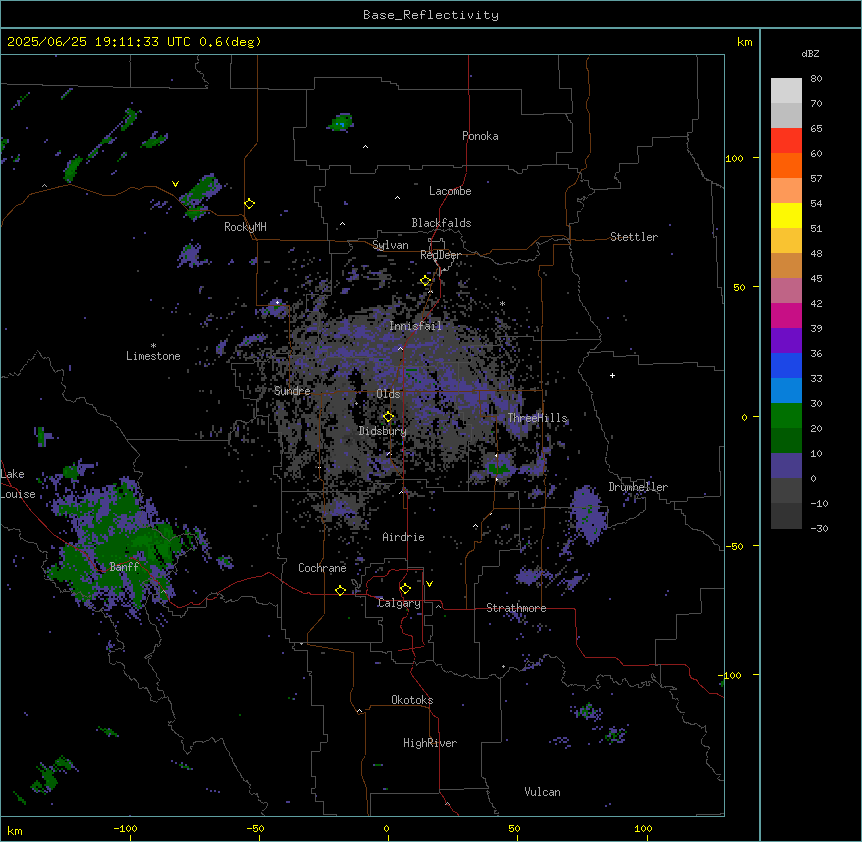
Task: Click the dBZ legend heading
Action: 810,54
